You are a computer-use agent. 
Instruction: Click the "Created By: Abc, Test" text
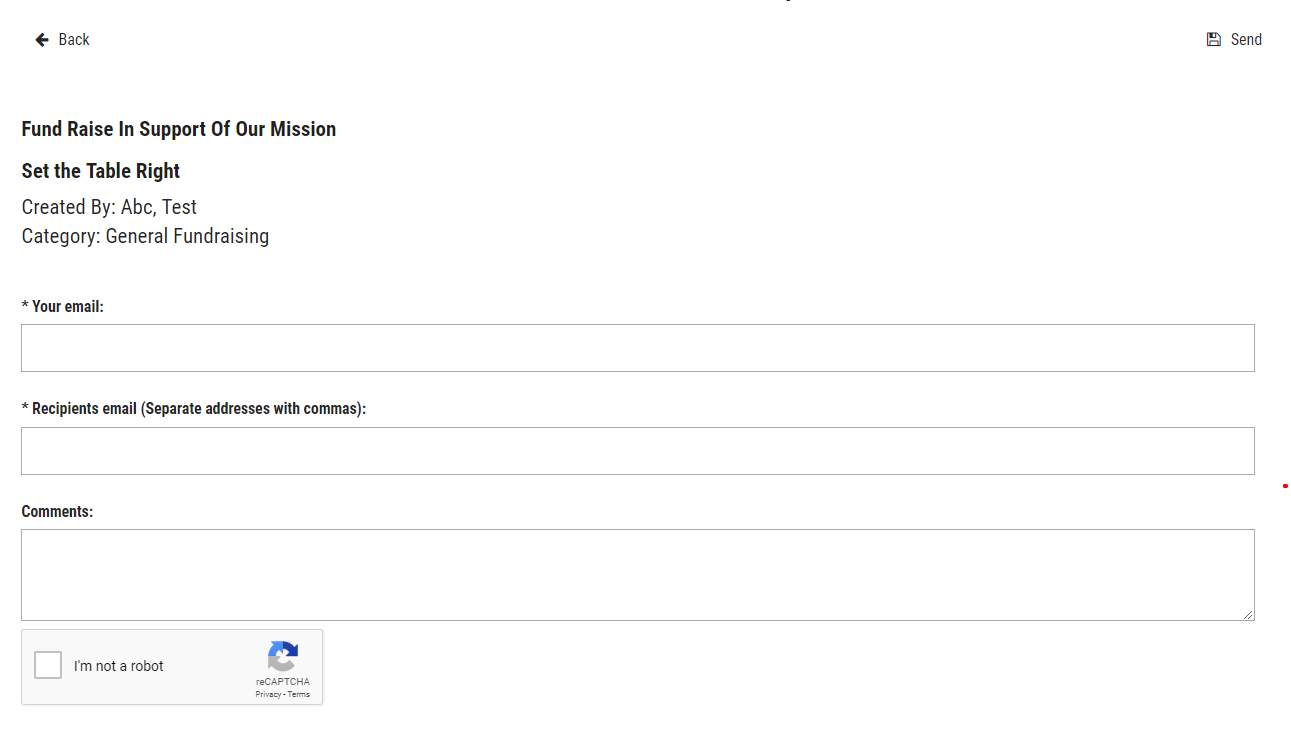[109, 207]
